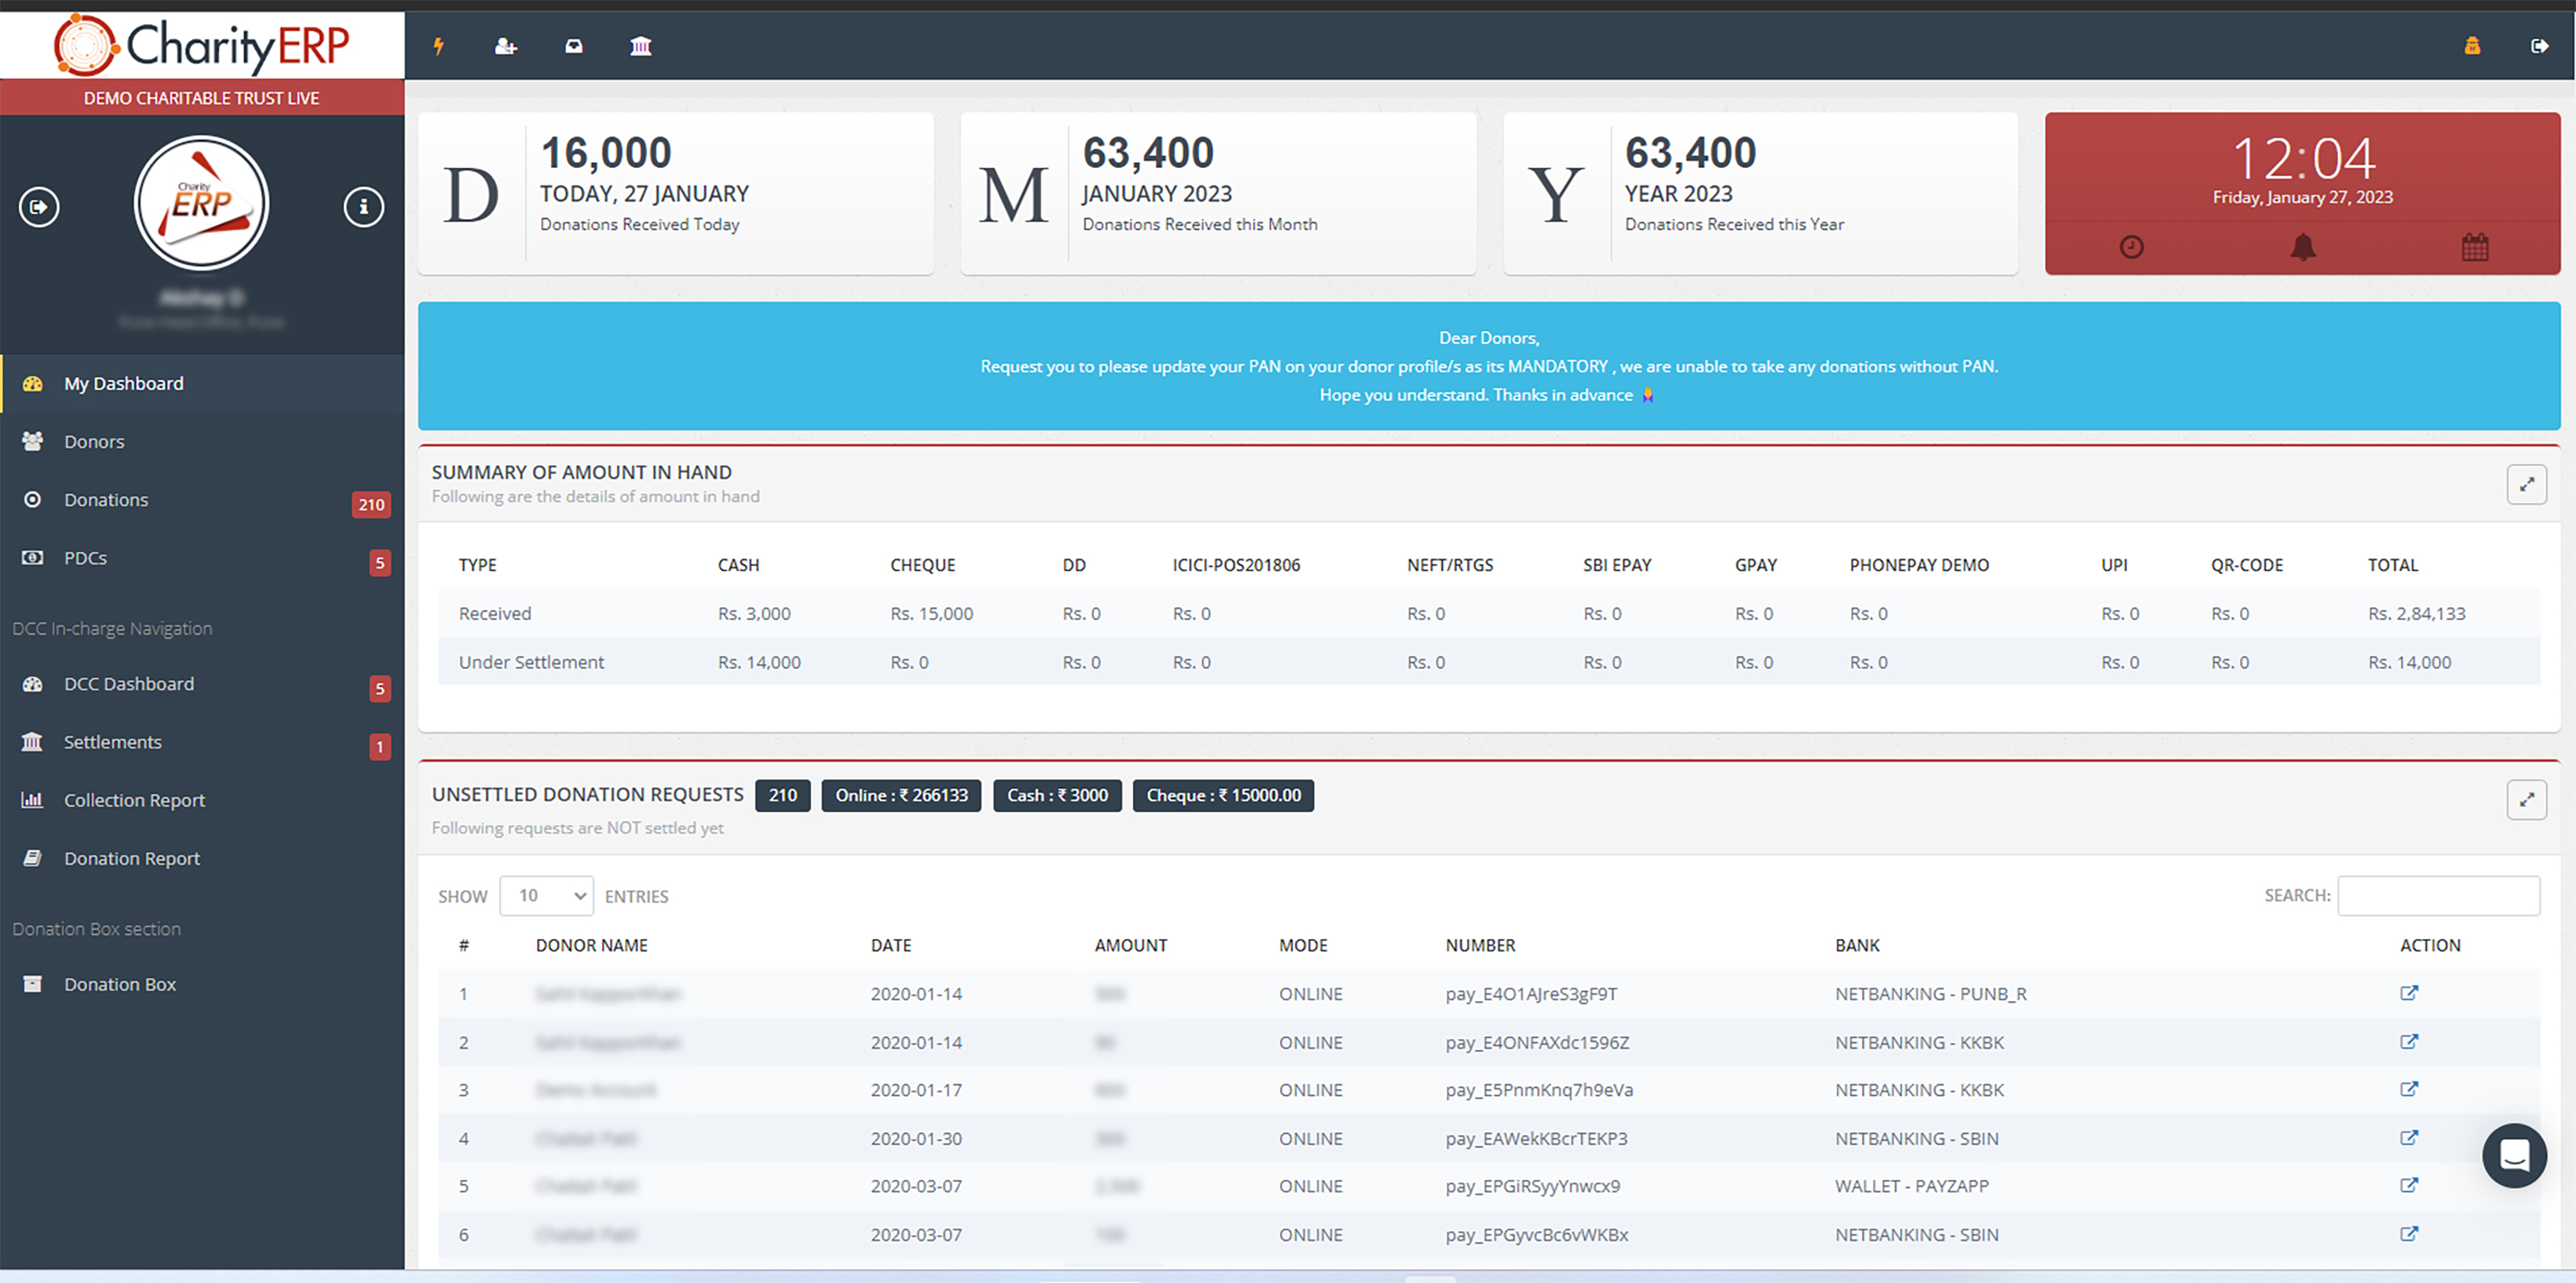The height and width of the screenshot is (1283, 2576).
Task: Click the CharityERP logo at top left
Action: 202,45
